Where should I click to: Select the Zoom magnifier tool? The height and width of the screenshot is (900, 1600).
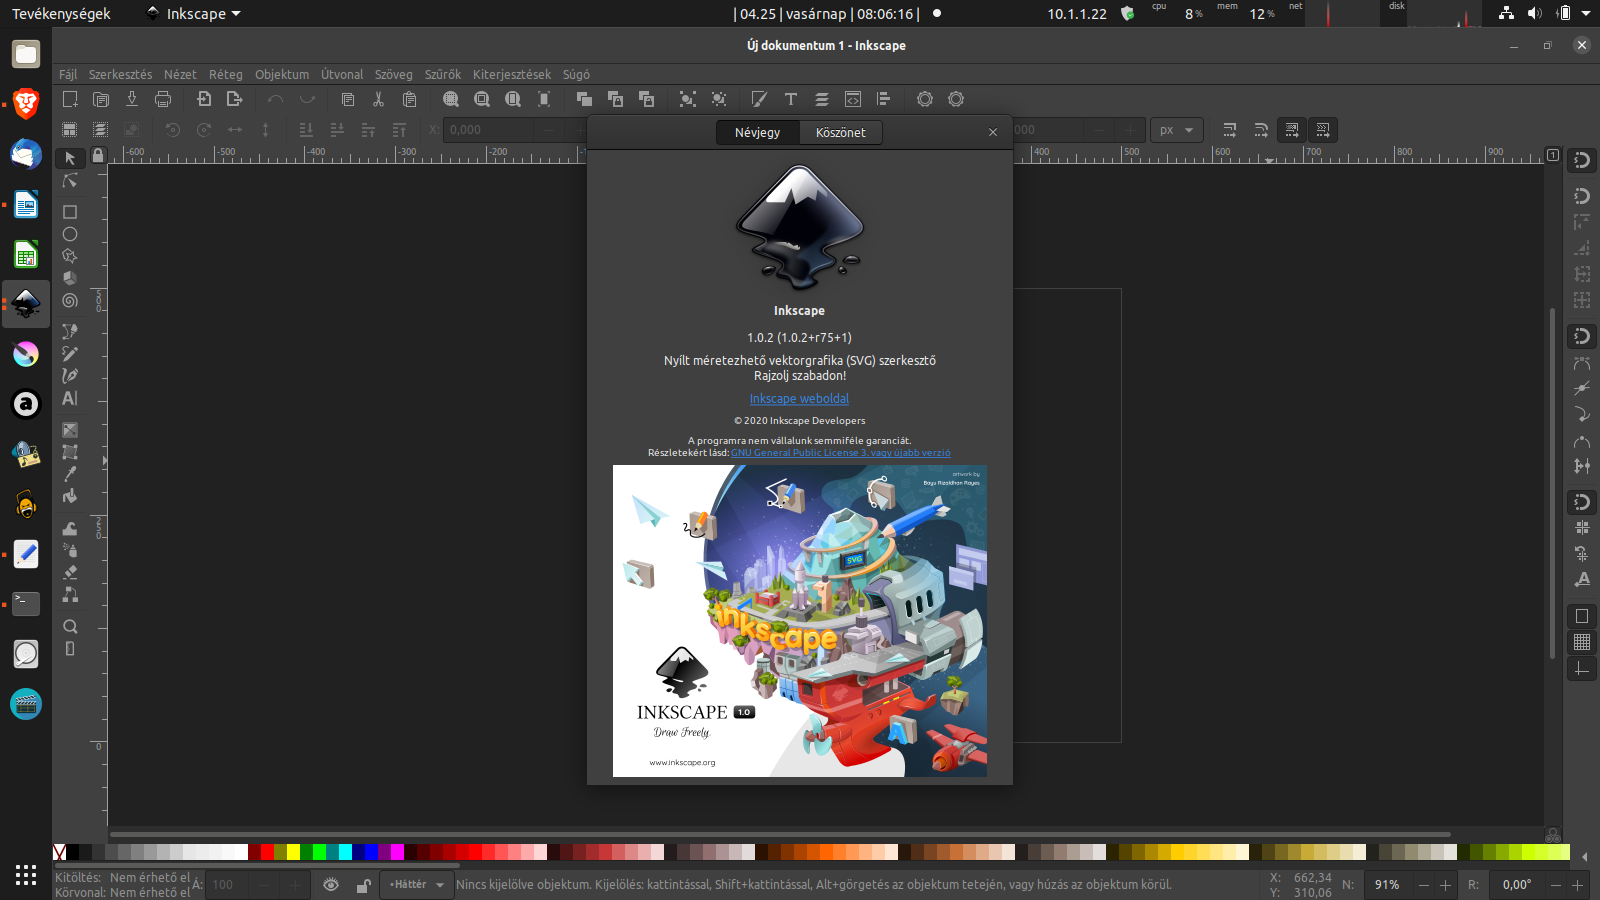tap(70, 627)
